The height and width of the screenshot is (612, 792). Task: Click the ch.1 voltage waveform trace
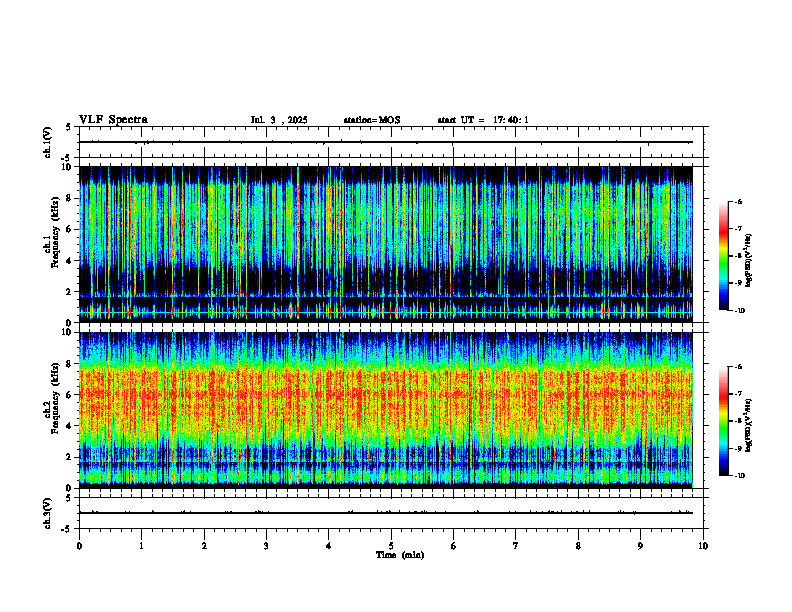click(x=385, y=142)
